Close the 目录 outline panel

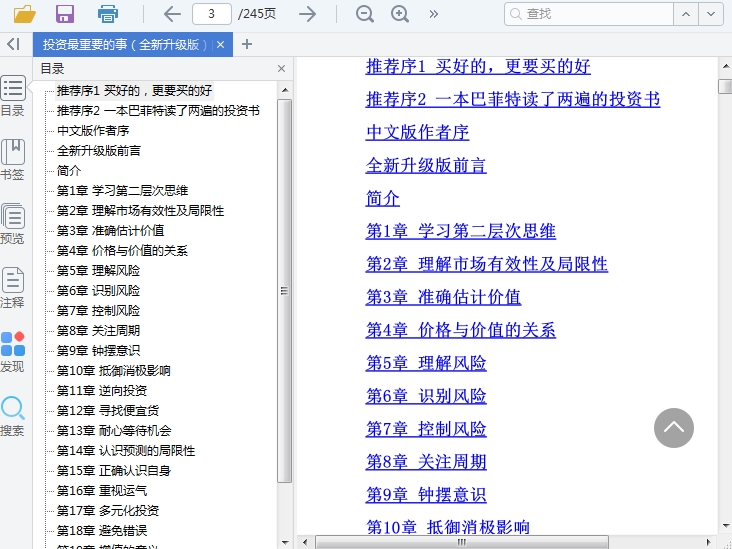(281, 69)
